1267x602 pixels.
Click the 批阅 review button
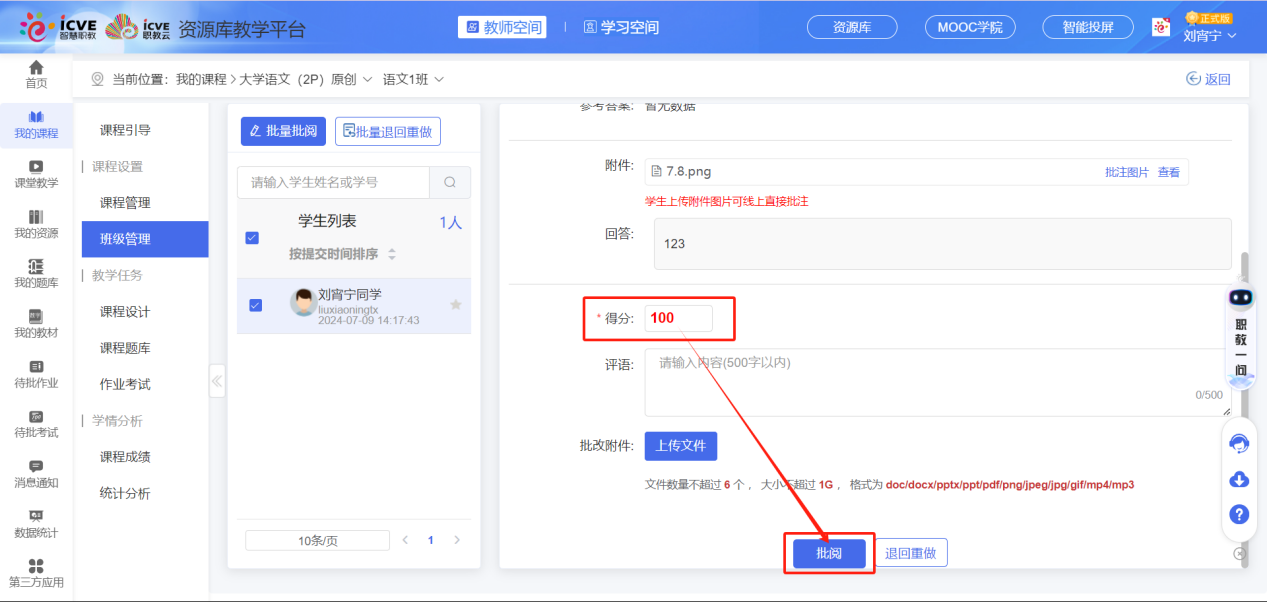click(828, 552)
